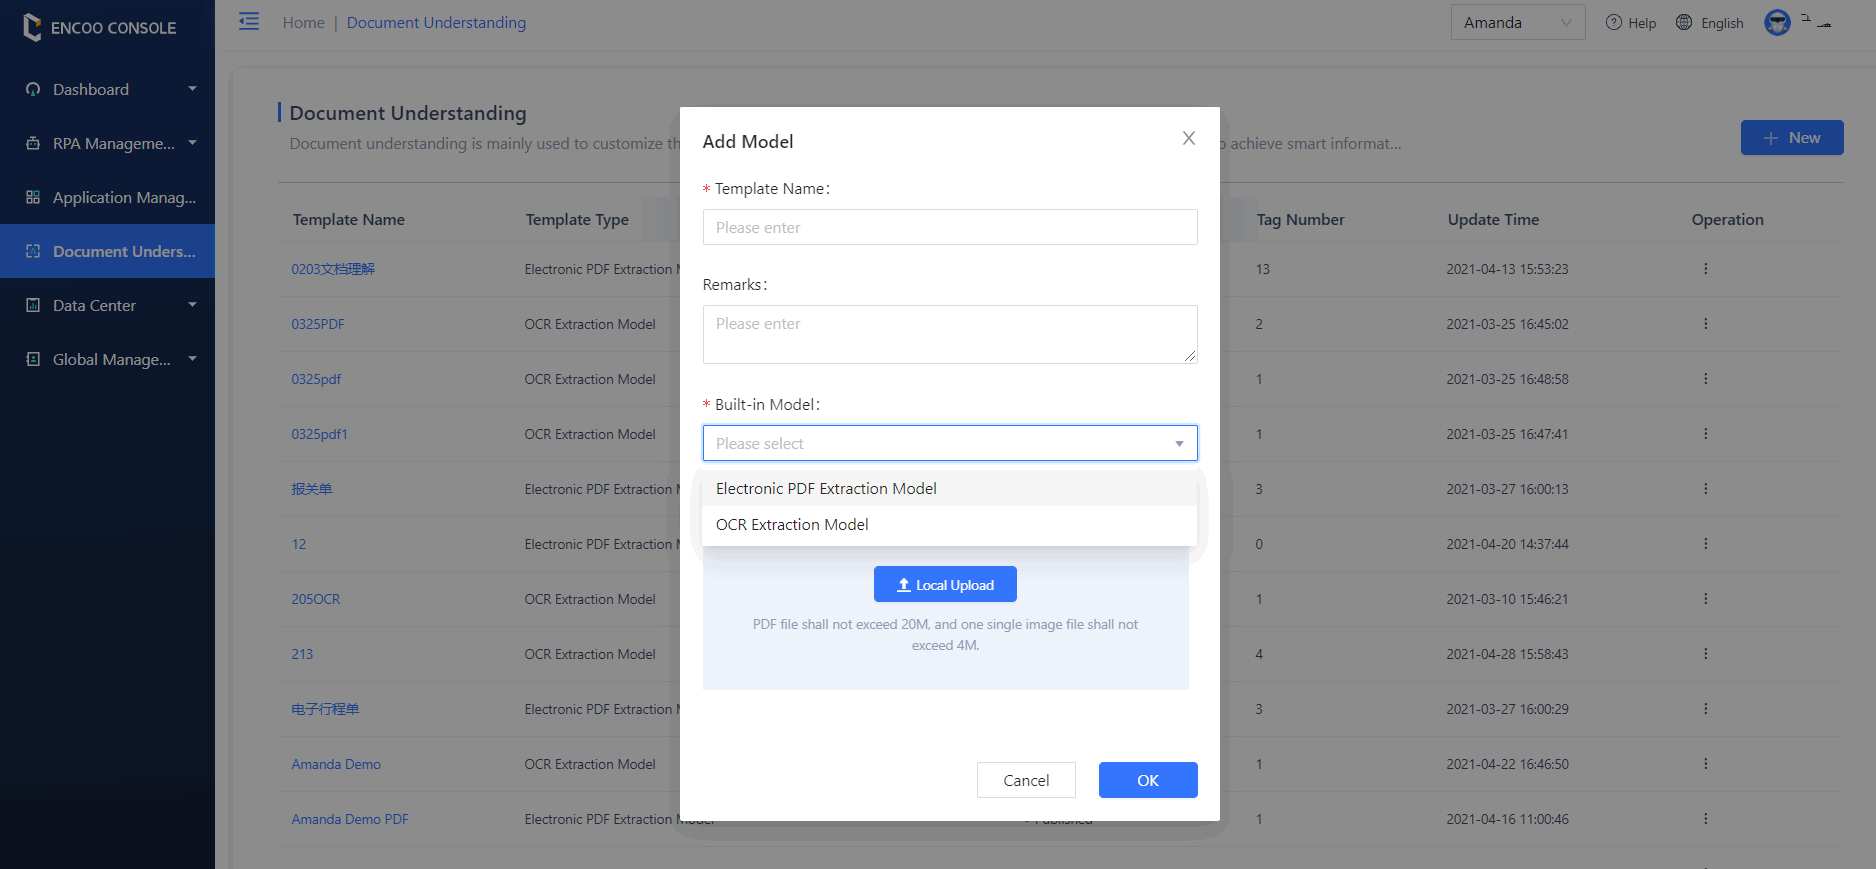This screenshot has width=1876, height=869.
Task: Open the Built-in Model select box
Action: pos(950,443)
